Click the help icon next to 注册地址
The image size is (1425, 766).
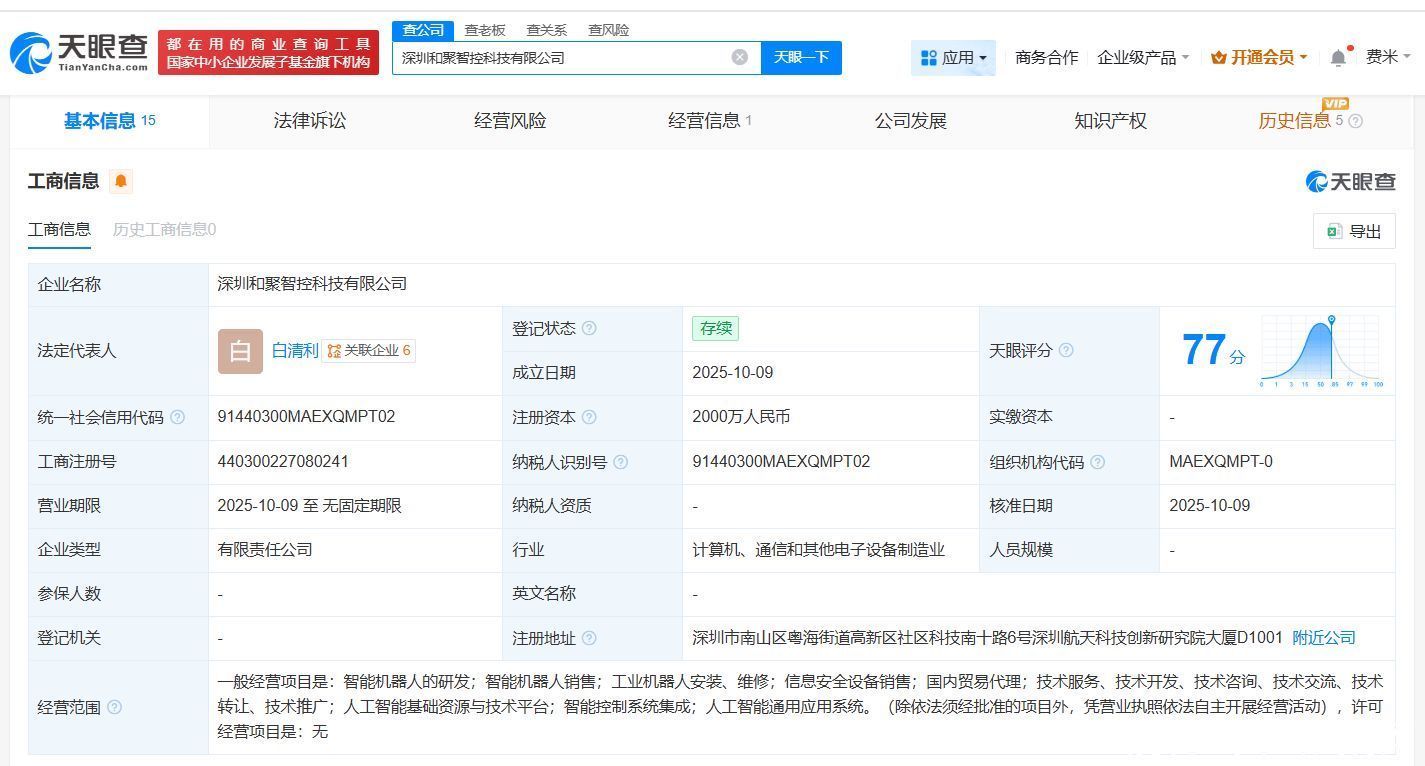[x=589, y=638]
